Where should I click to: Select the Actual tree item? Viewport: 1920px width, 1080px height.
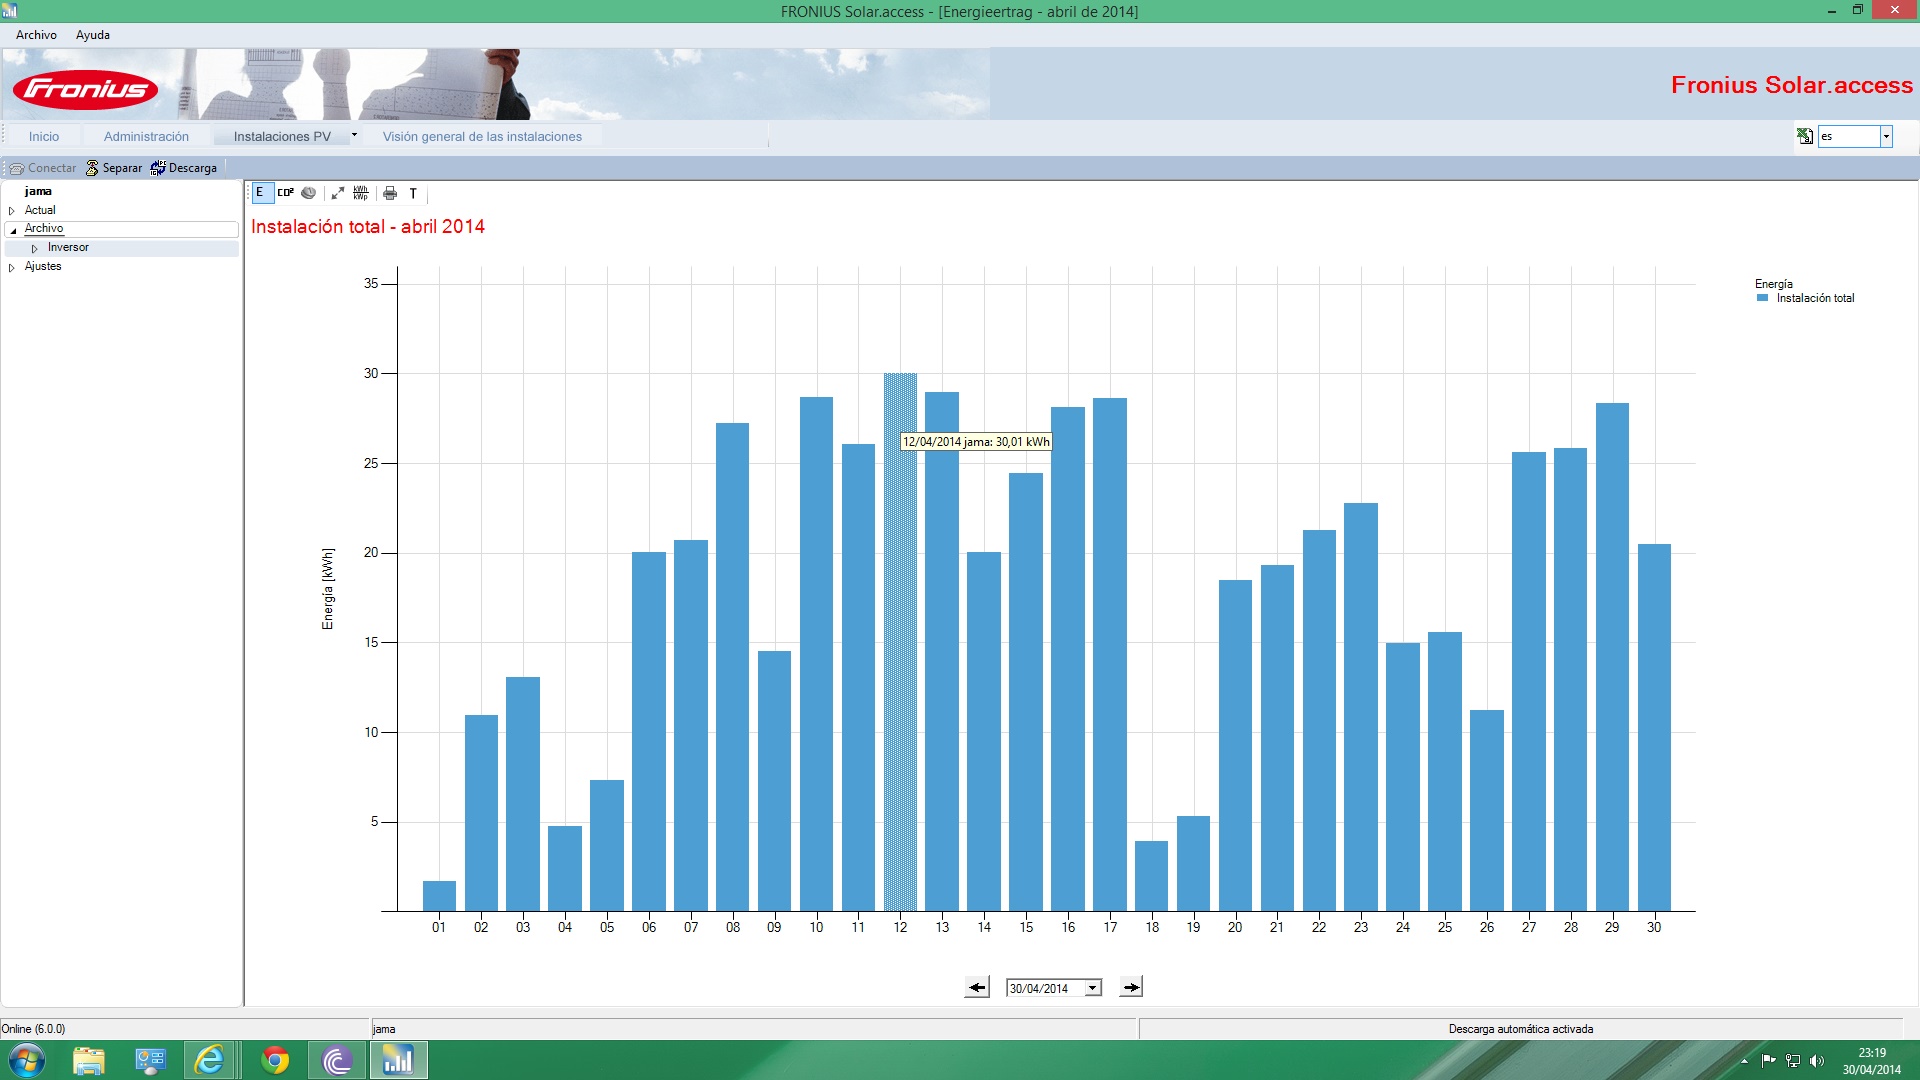tap(40, 210)
